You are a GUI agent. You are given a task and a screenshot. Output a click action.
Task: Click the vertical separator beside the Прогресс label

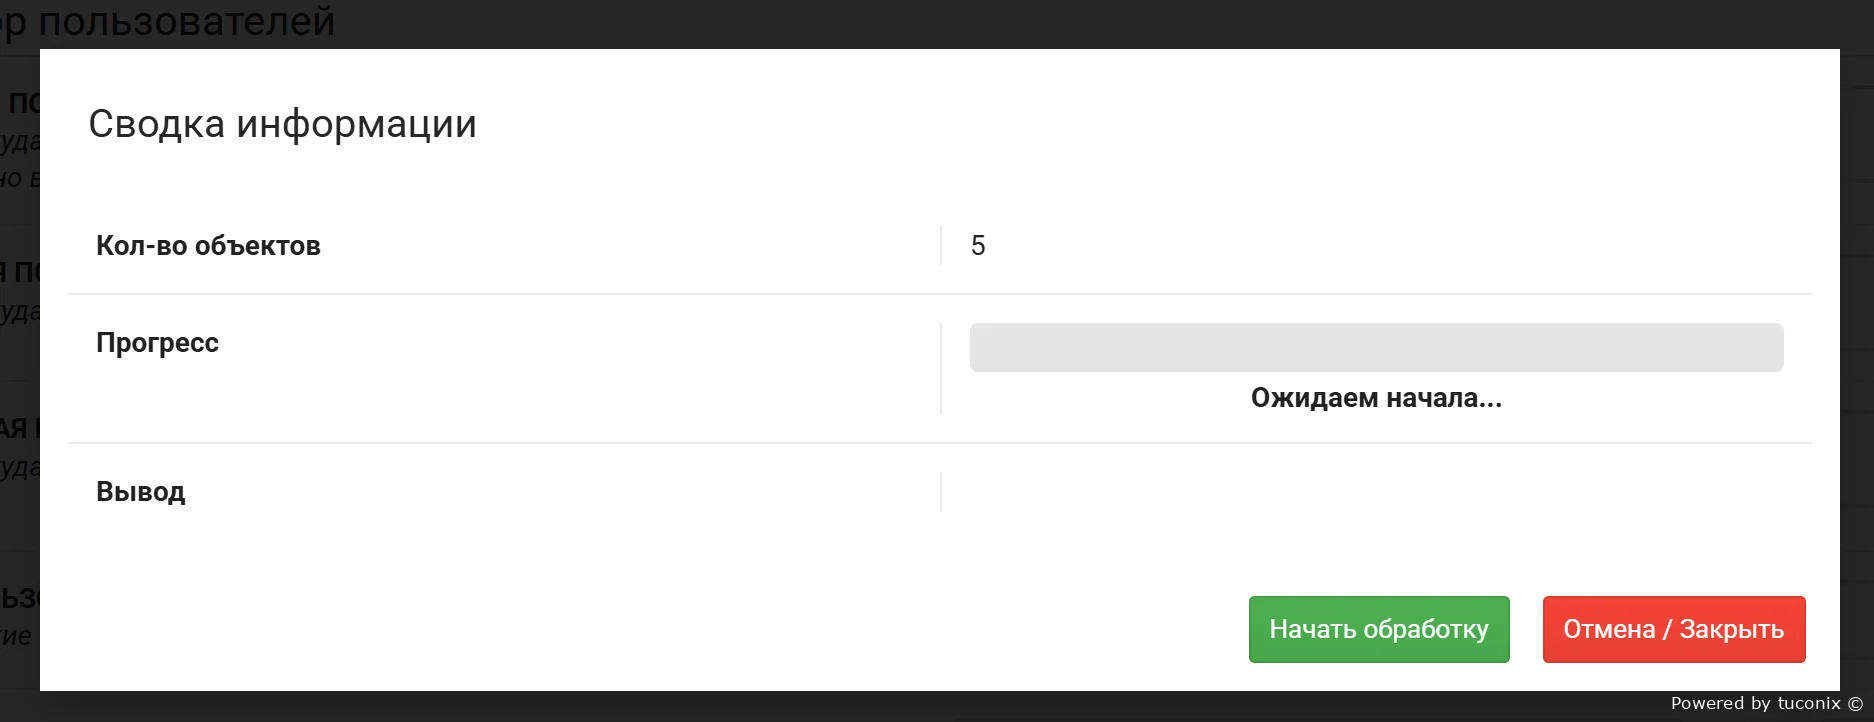tap(941, 368)
